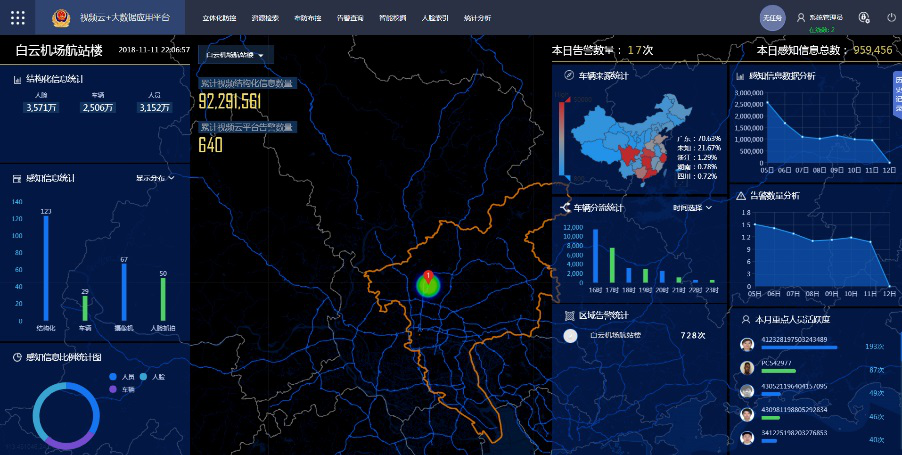Open the 人脸识别 menu item
Screen dimensions: 902x455
coord(435,18)
